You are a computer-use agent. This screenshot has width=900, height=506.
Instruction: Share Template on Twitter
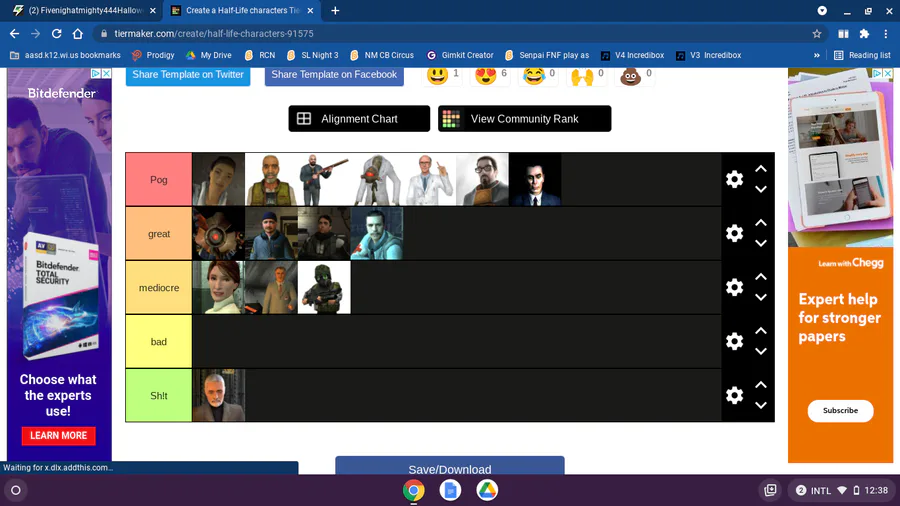[x=188, y=75]
